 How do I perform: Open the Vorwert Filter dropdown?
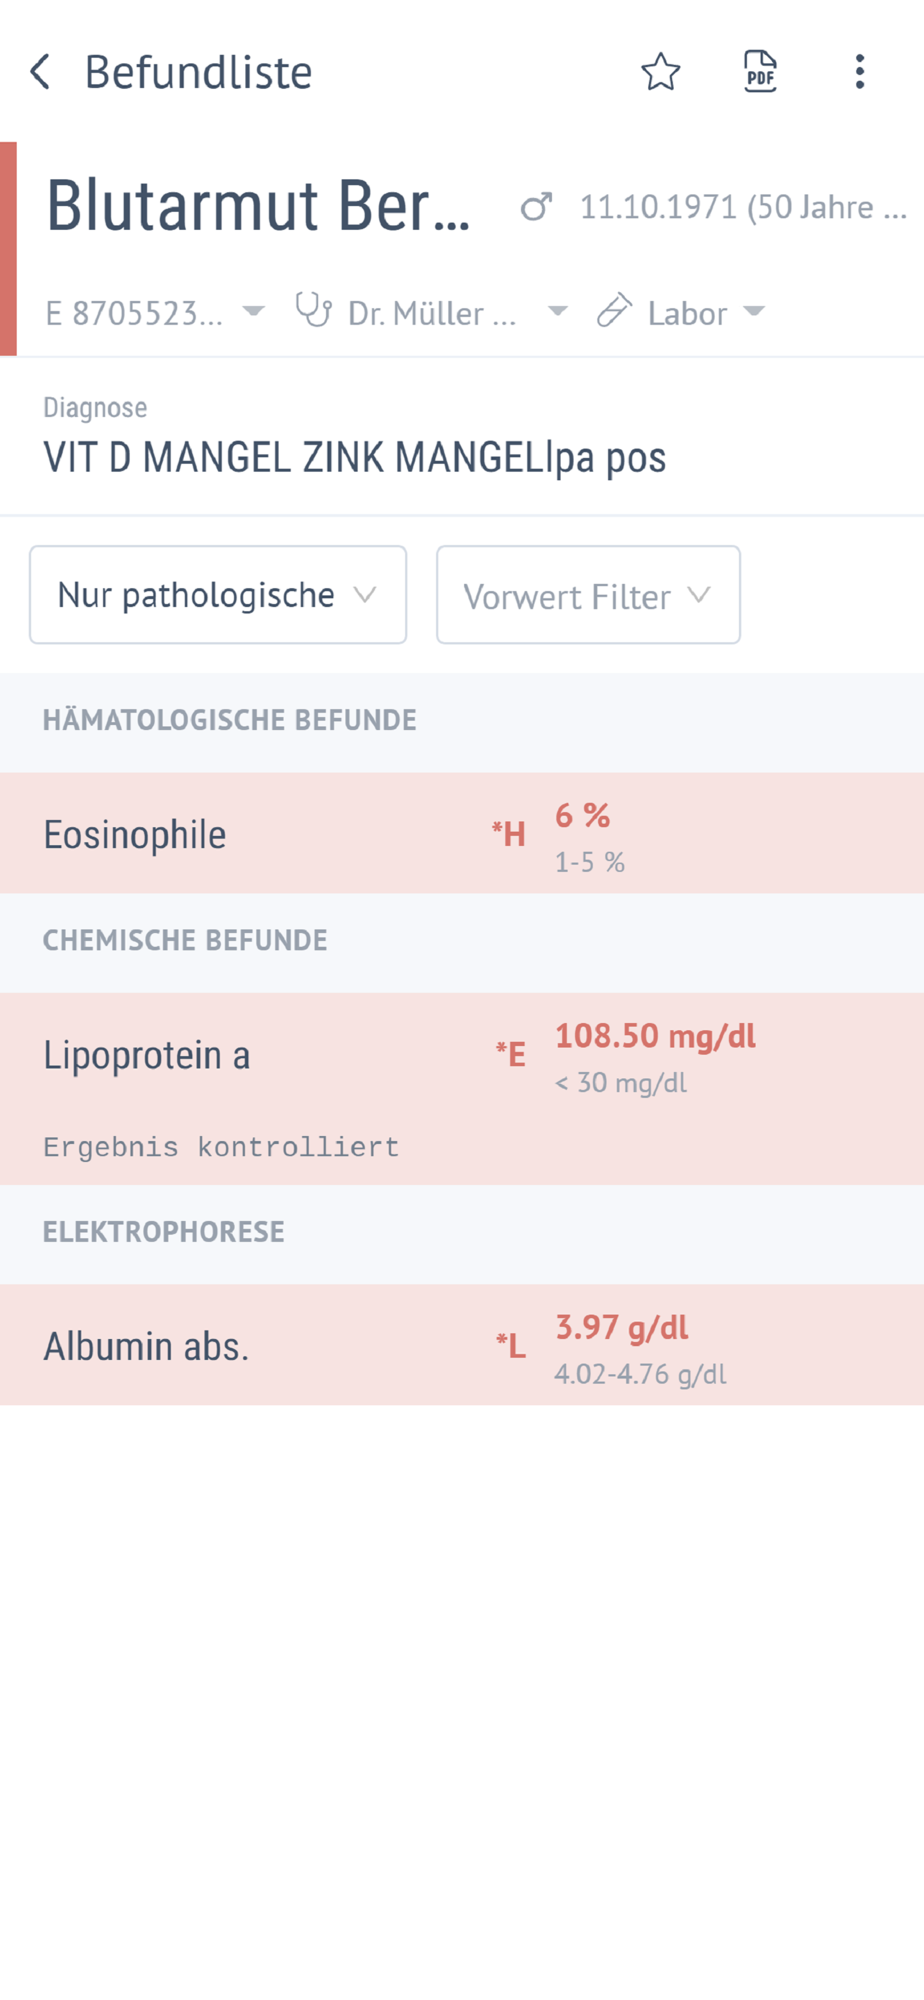pyautogui.click(x=588, y=596)
